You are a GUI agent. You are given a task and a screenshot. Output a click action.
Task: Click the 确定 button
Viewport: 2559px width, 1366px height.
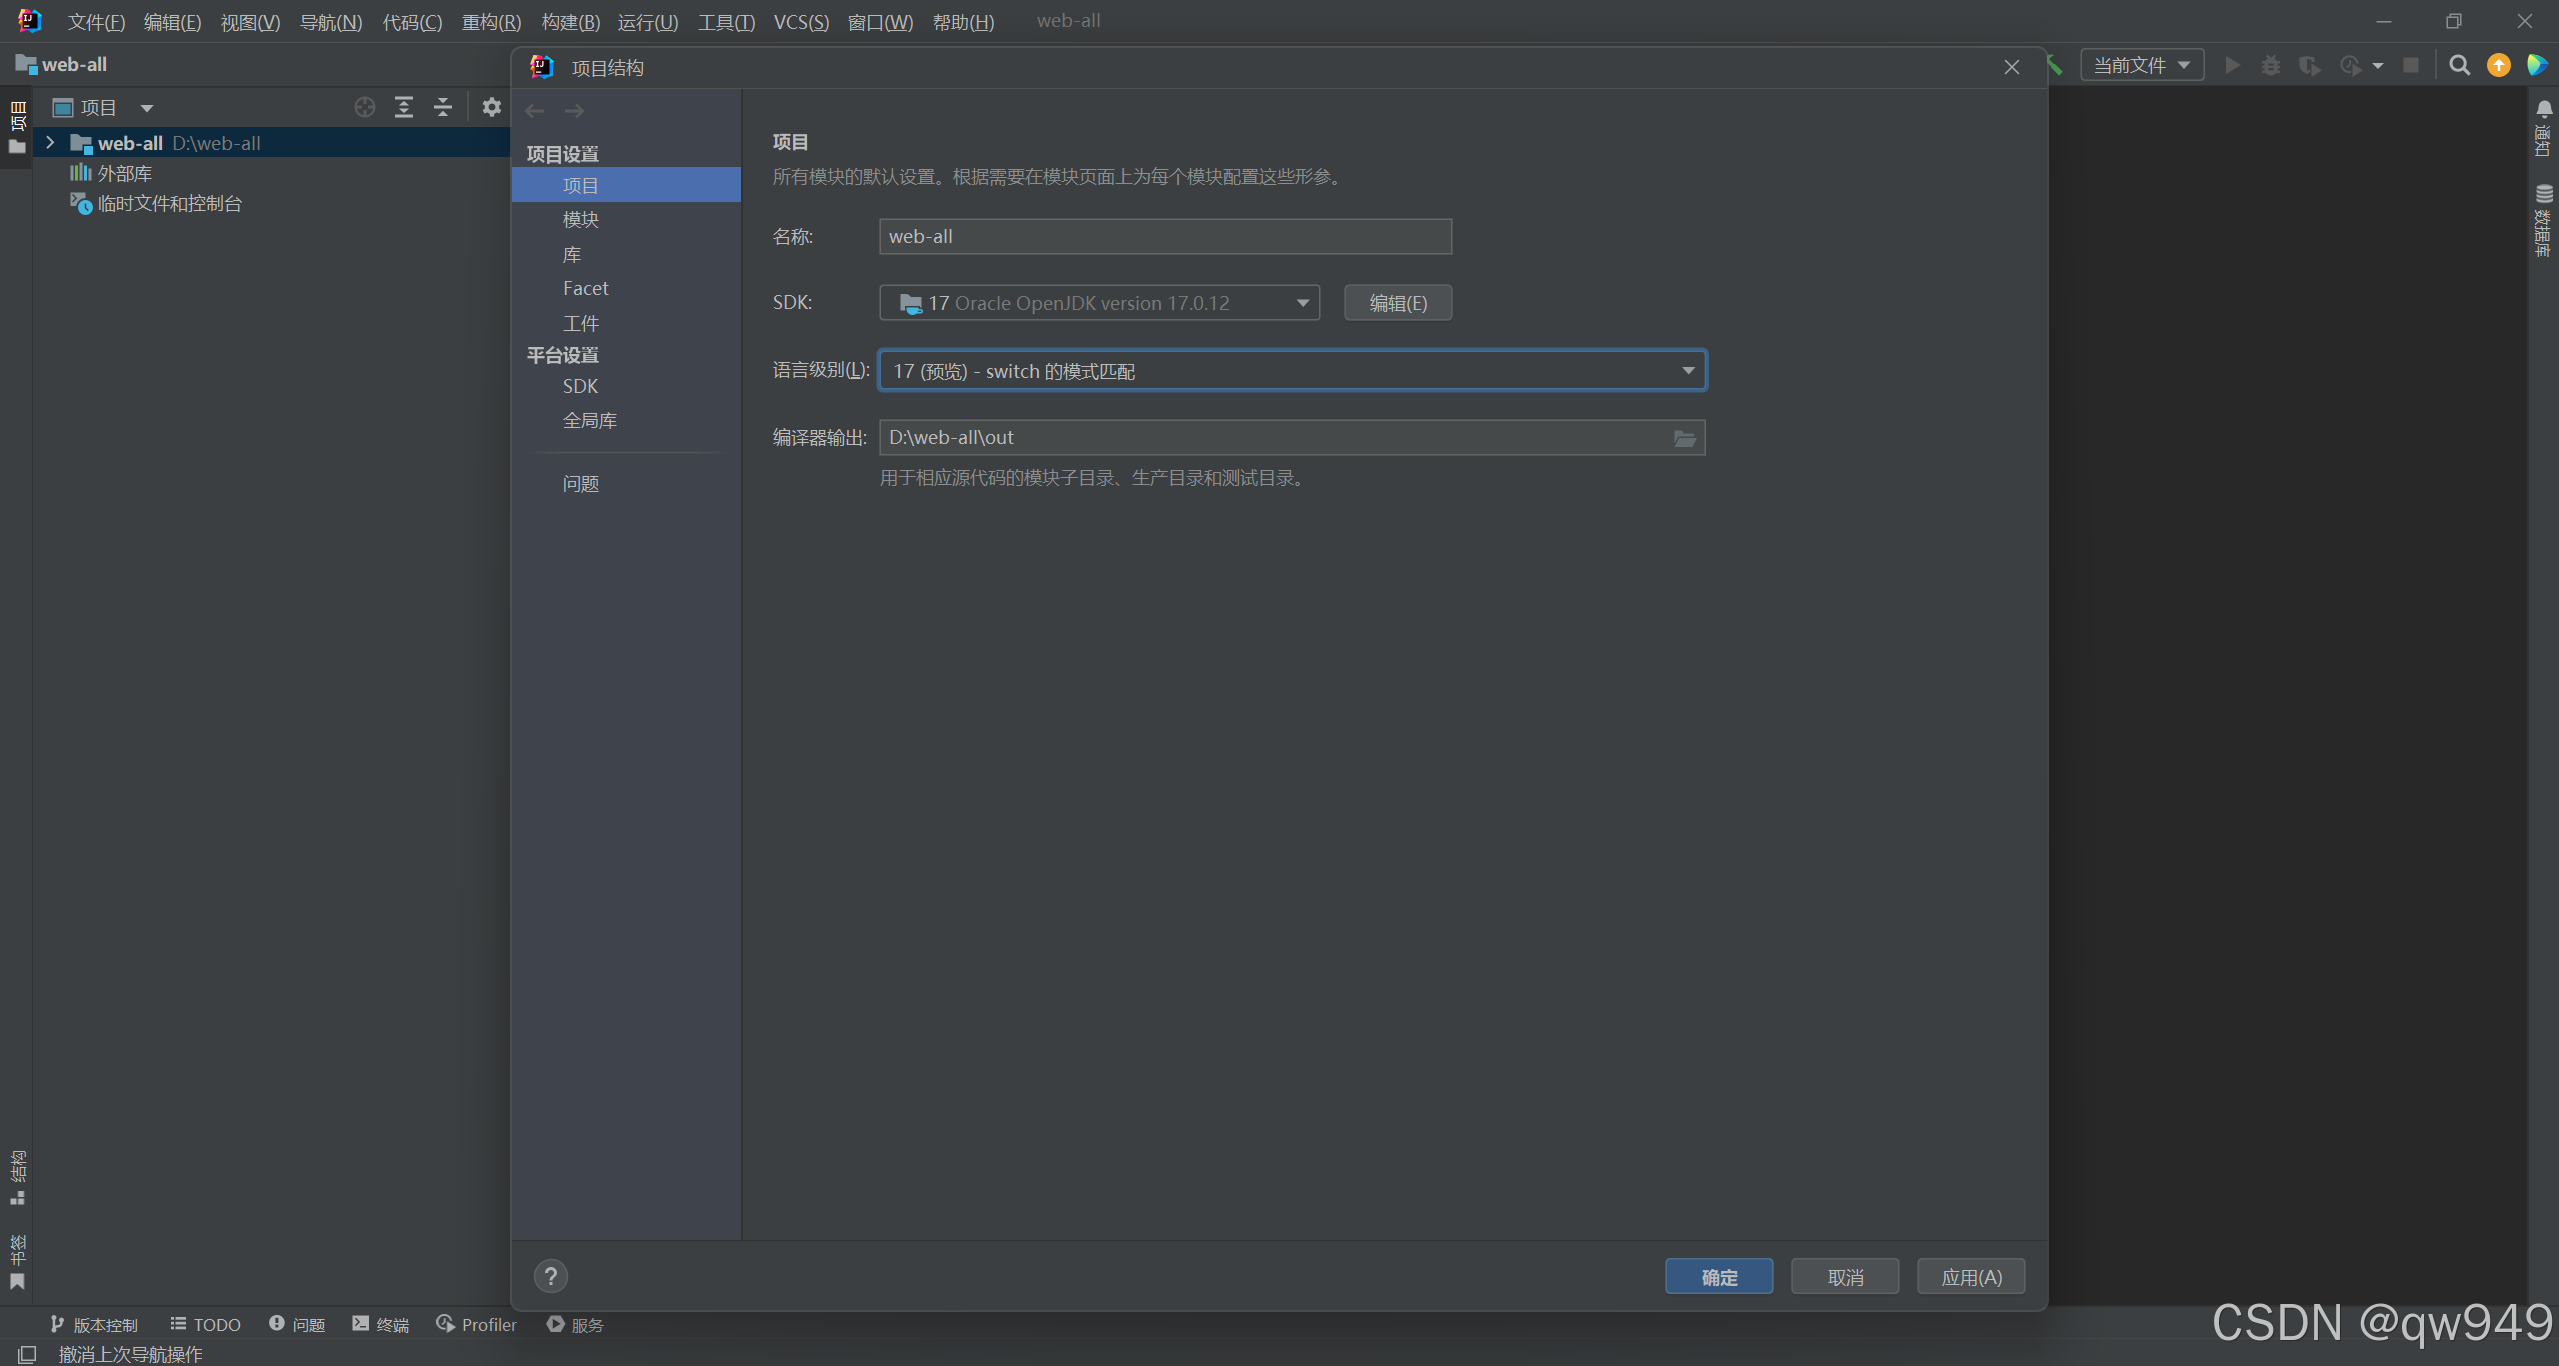click(1718, 1277)
